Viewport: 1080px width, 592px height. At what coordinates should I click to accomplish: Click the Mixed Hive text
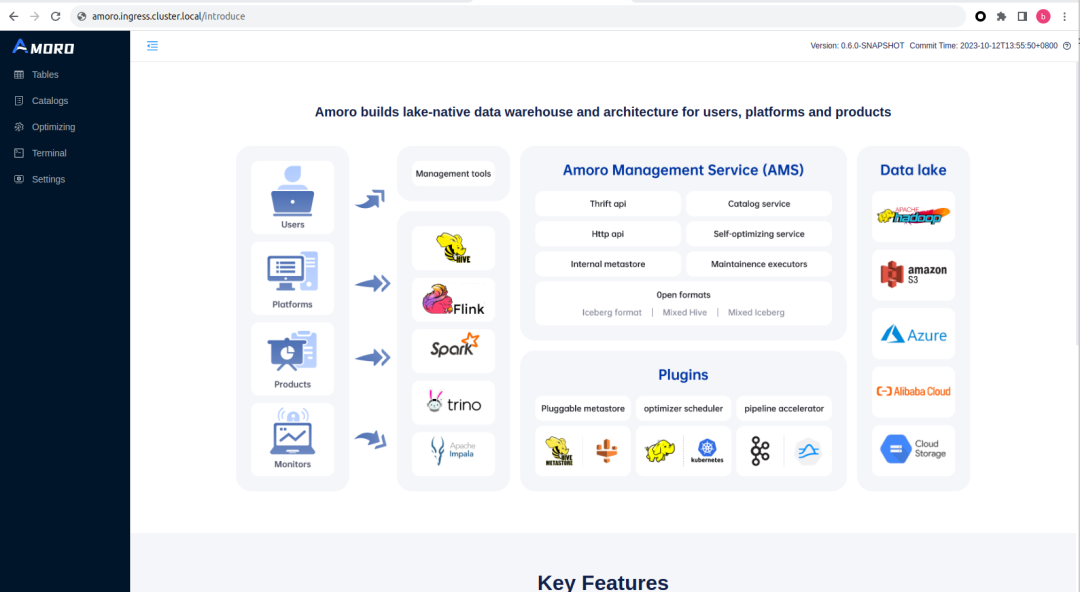(685, 312)
